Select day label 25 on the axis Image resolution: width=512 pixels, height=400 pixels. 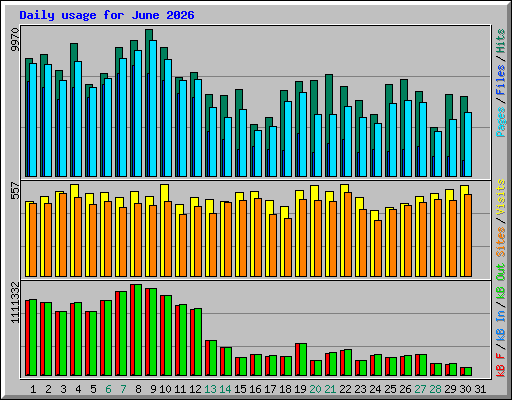pyautogui.click(x=390, y=389)
